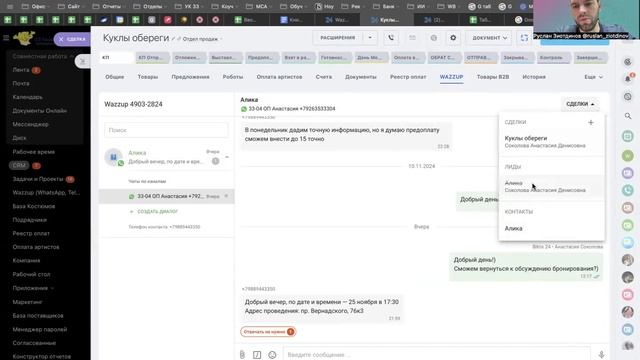Viewport: 640px width, 360px height.
Task: Open Лента in the left menu
Action: pyautogui.click(x=21, y=70)
